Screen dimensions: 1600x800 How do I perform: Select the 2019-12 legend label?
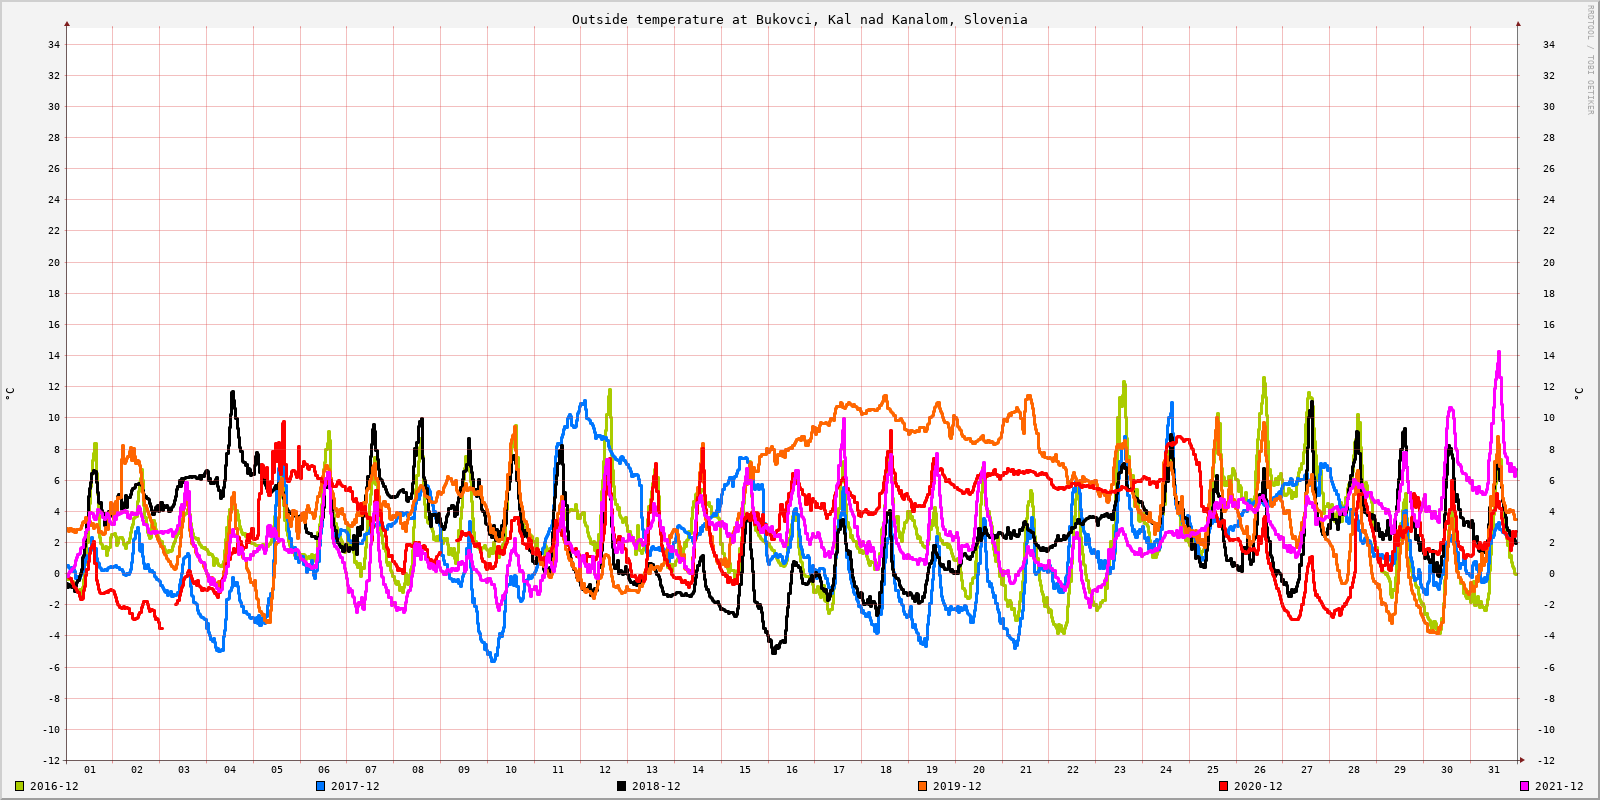(957, 786)
